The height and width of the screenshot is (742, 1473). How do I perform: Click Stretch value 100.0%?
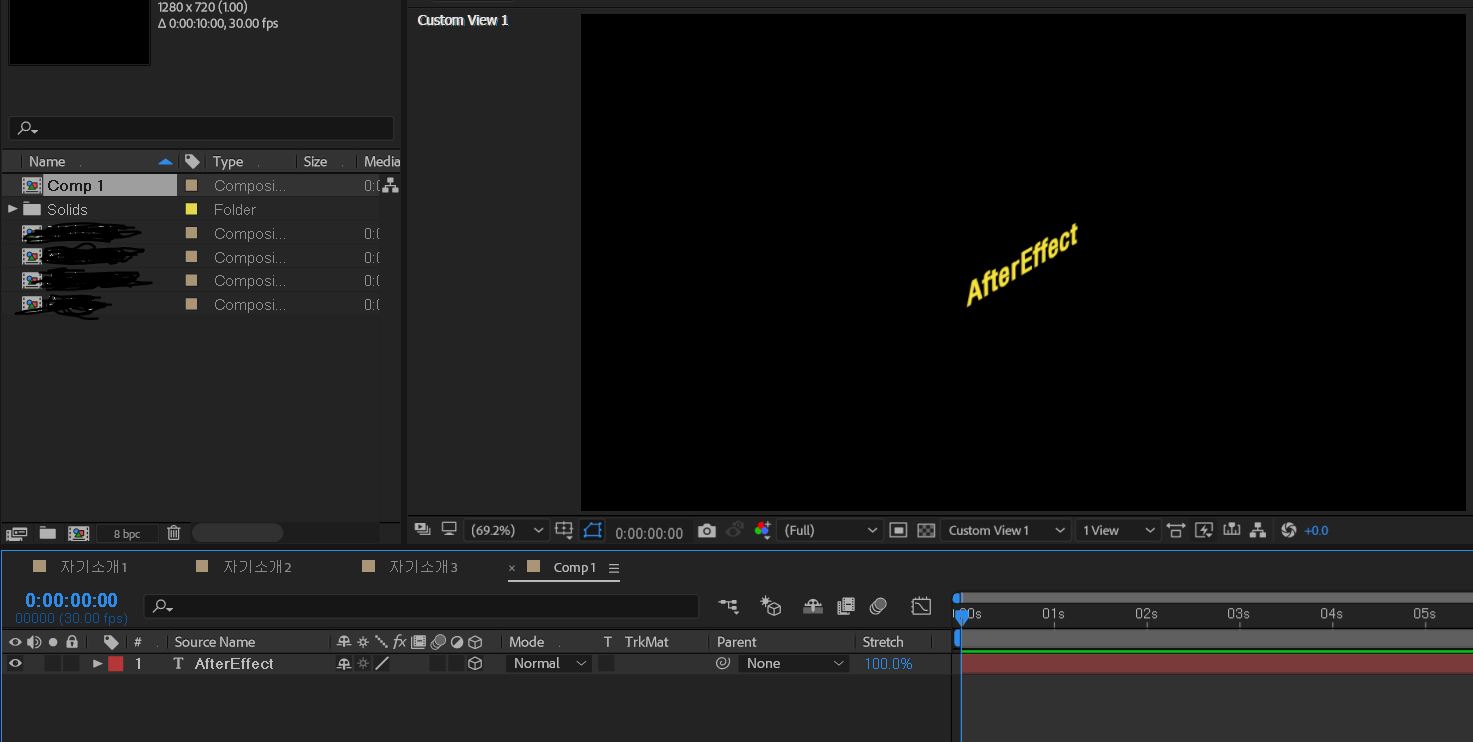click(888, 664)
